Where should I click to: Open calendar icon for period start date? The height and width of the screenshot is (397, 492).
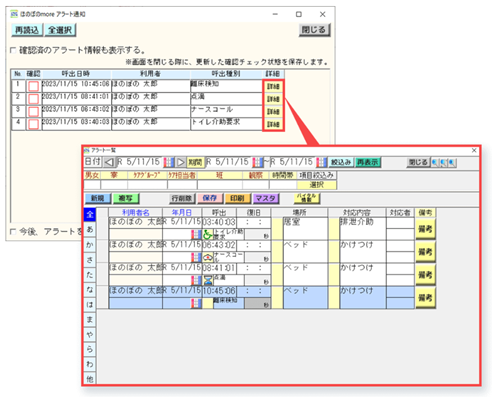pos(258,162)
